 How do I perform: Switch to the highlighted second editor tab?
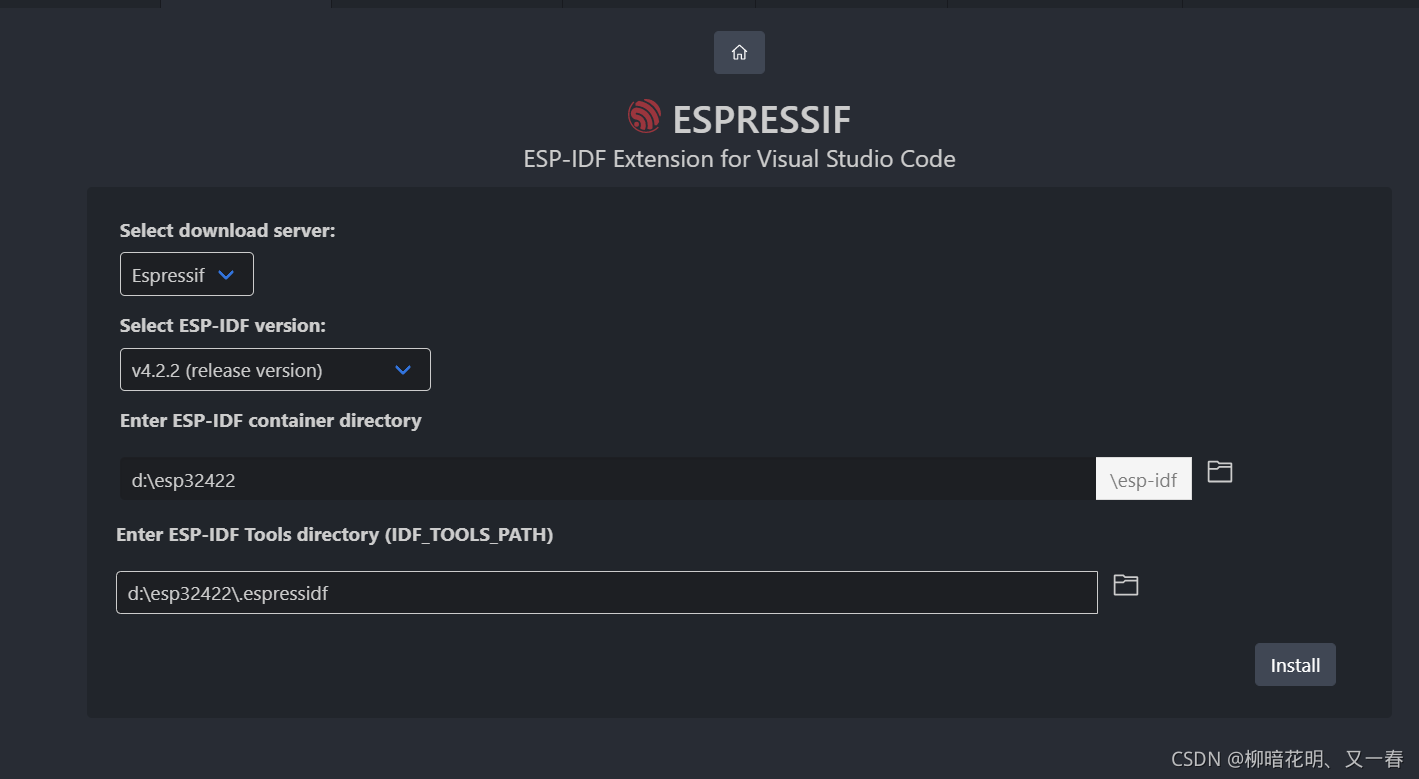[245, 4]
